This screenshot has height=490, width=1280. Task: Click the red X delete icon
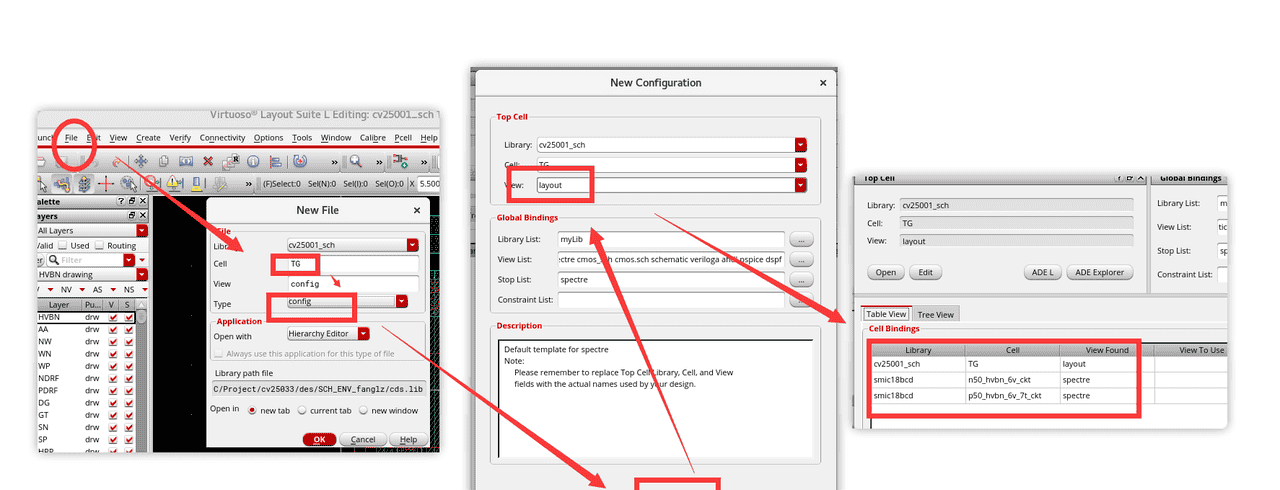(x=208, y=161)
